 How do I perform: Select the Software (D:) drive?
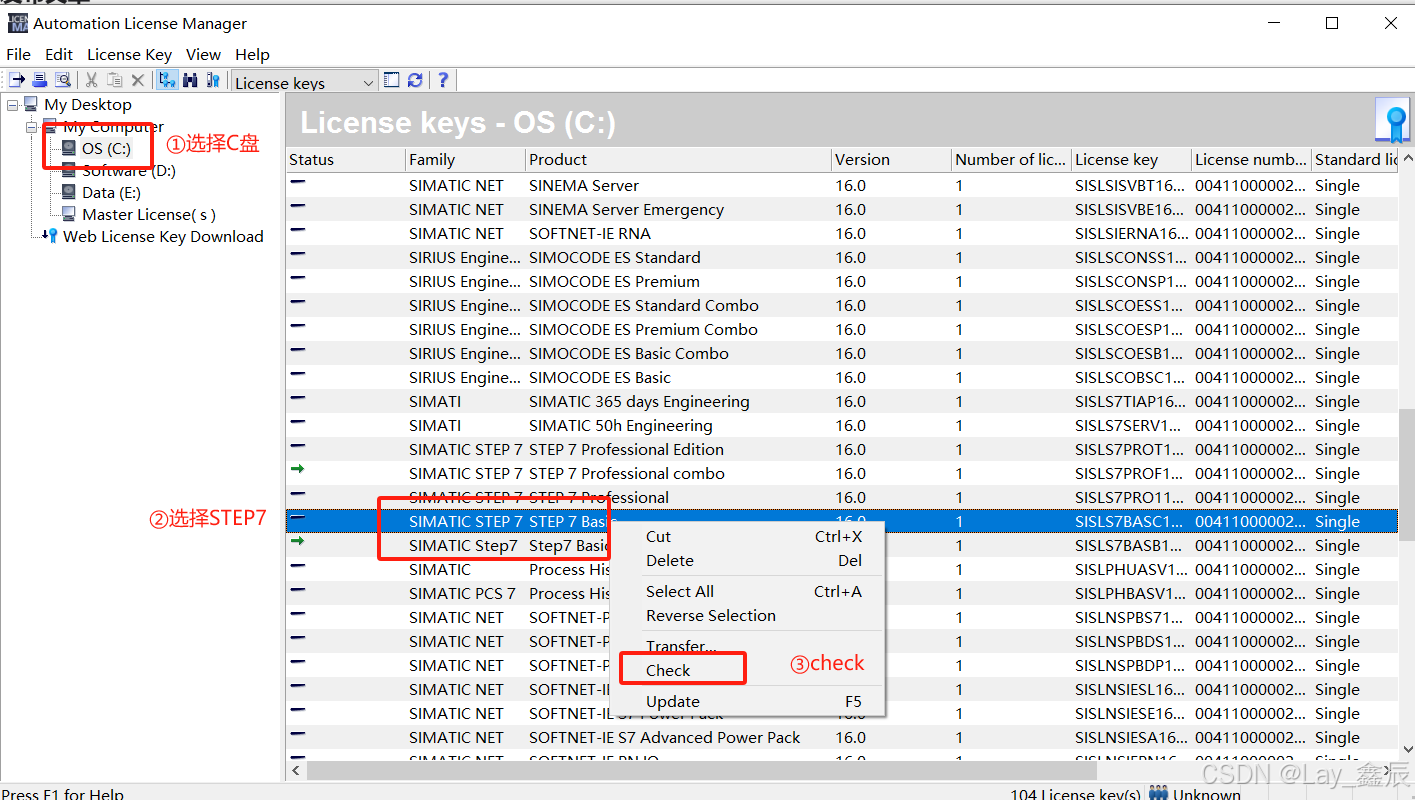pyautogui.click(x=128, y=170)
